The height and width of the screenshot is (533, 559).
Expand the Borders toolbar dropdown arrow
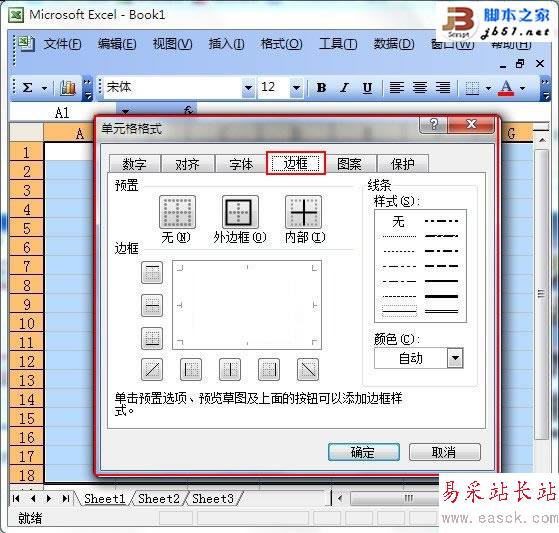[x=488, y=88]
